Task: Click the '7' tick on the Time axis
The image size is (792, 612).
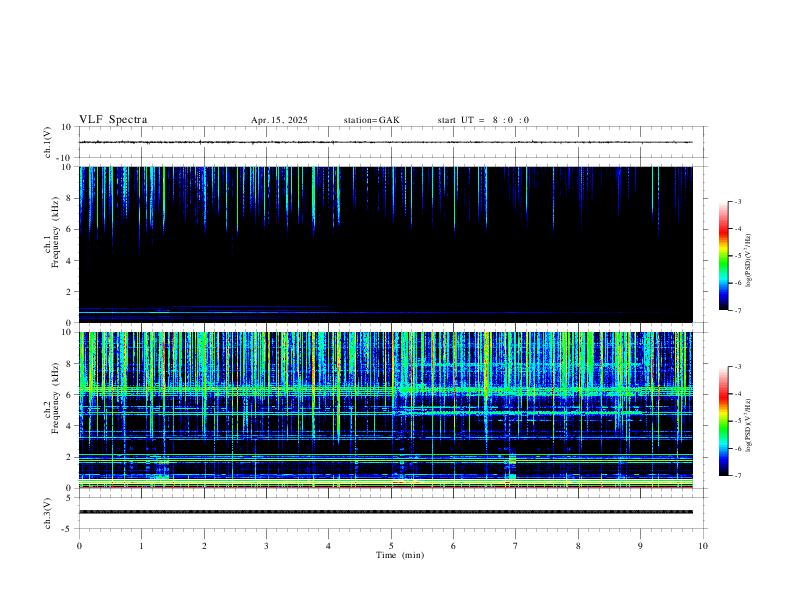Action: click(516, 546)
